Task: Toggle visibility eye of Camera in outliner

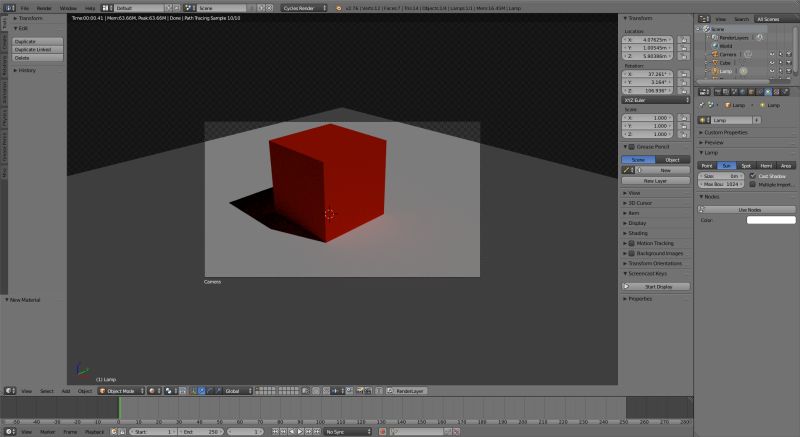Action: point(772,55)
